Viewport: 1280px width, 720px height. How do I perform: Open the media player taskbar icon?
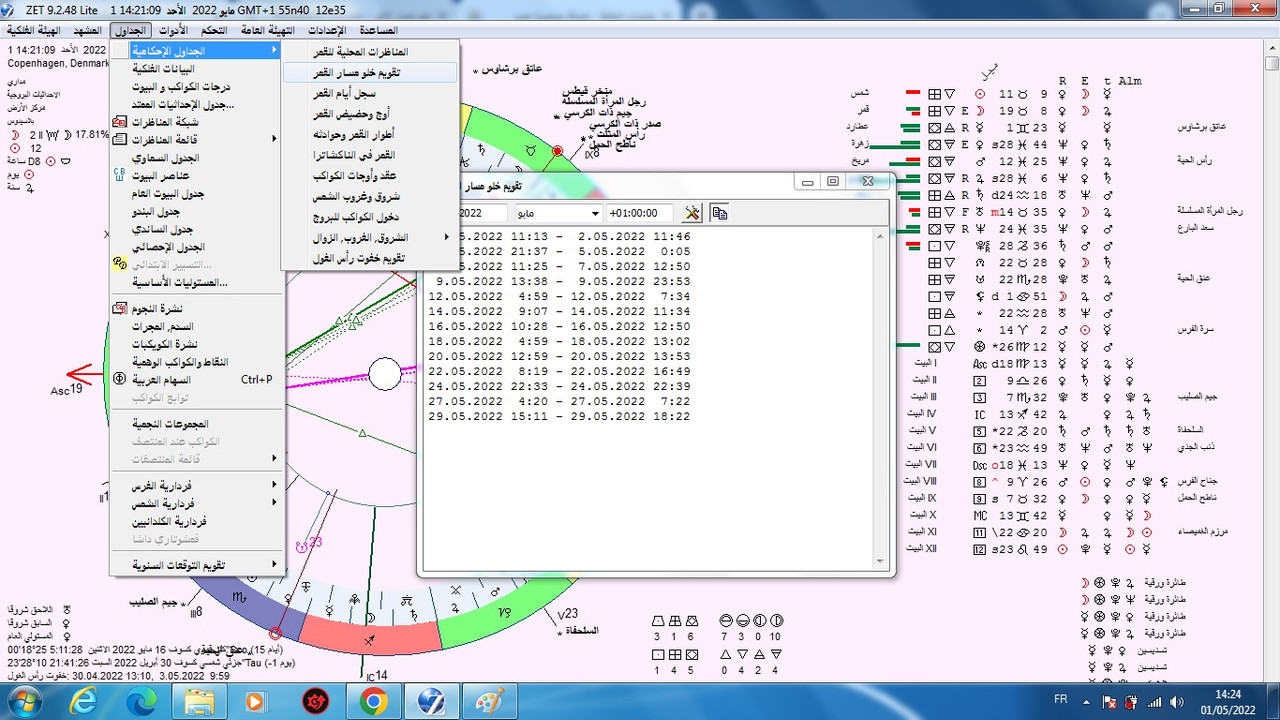tap(256, 701)
